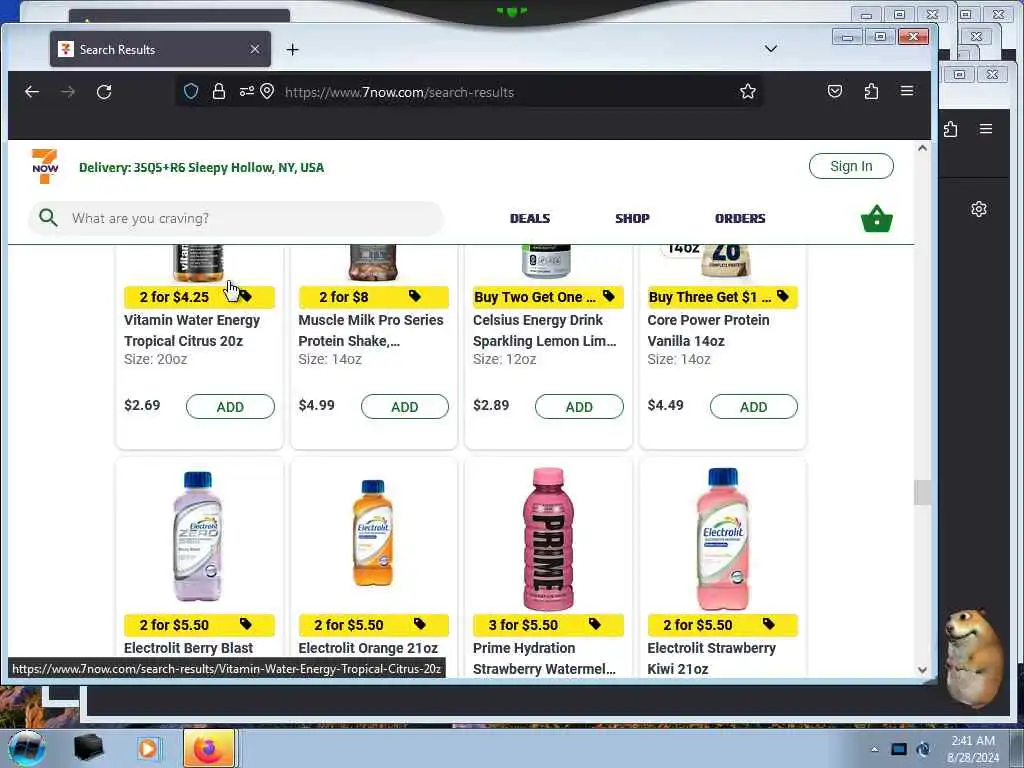Click the search magnifier icon
The width and height of the screenshot is (1024, 768).
(x=48, y=217)
